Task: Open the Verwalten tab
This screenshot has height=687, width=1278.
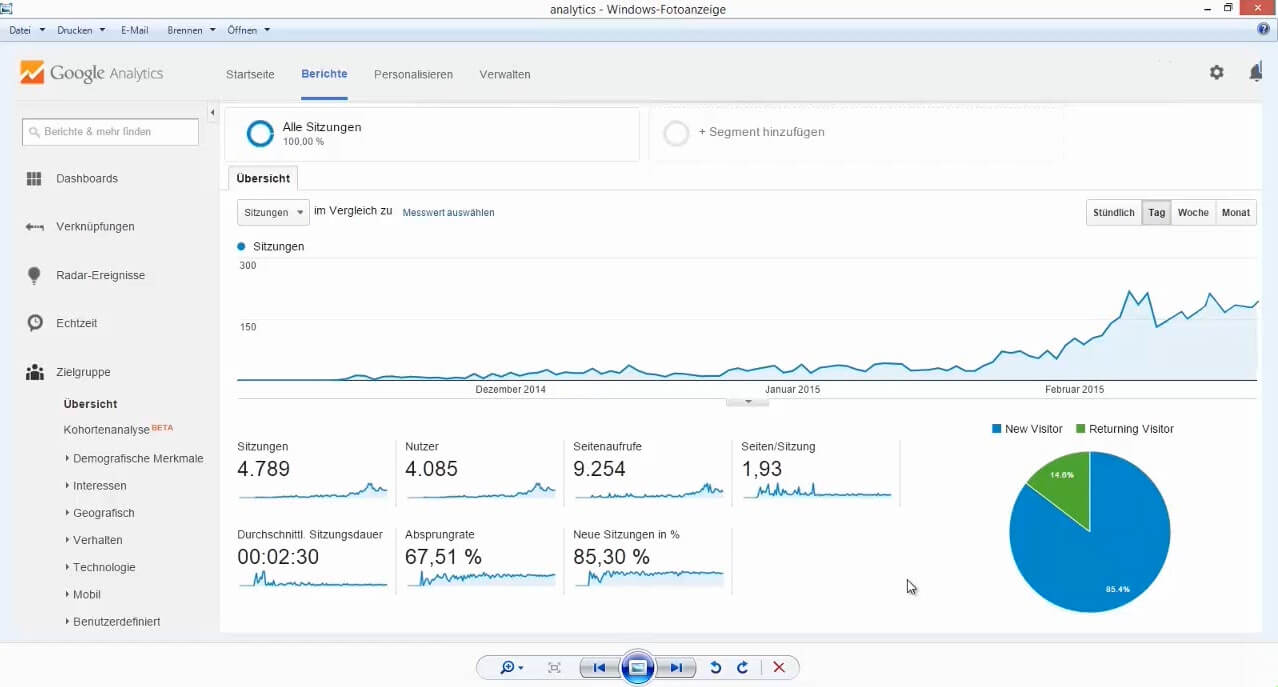Action: coord(505,74)
